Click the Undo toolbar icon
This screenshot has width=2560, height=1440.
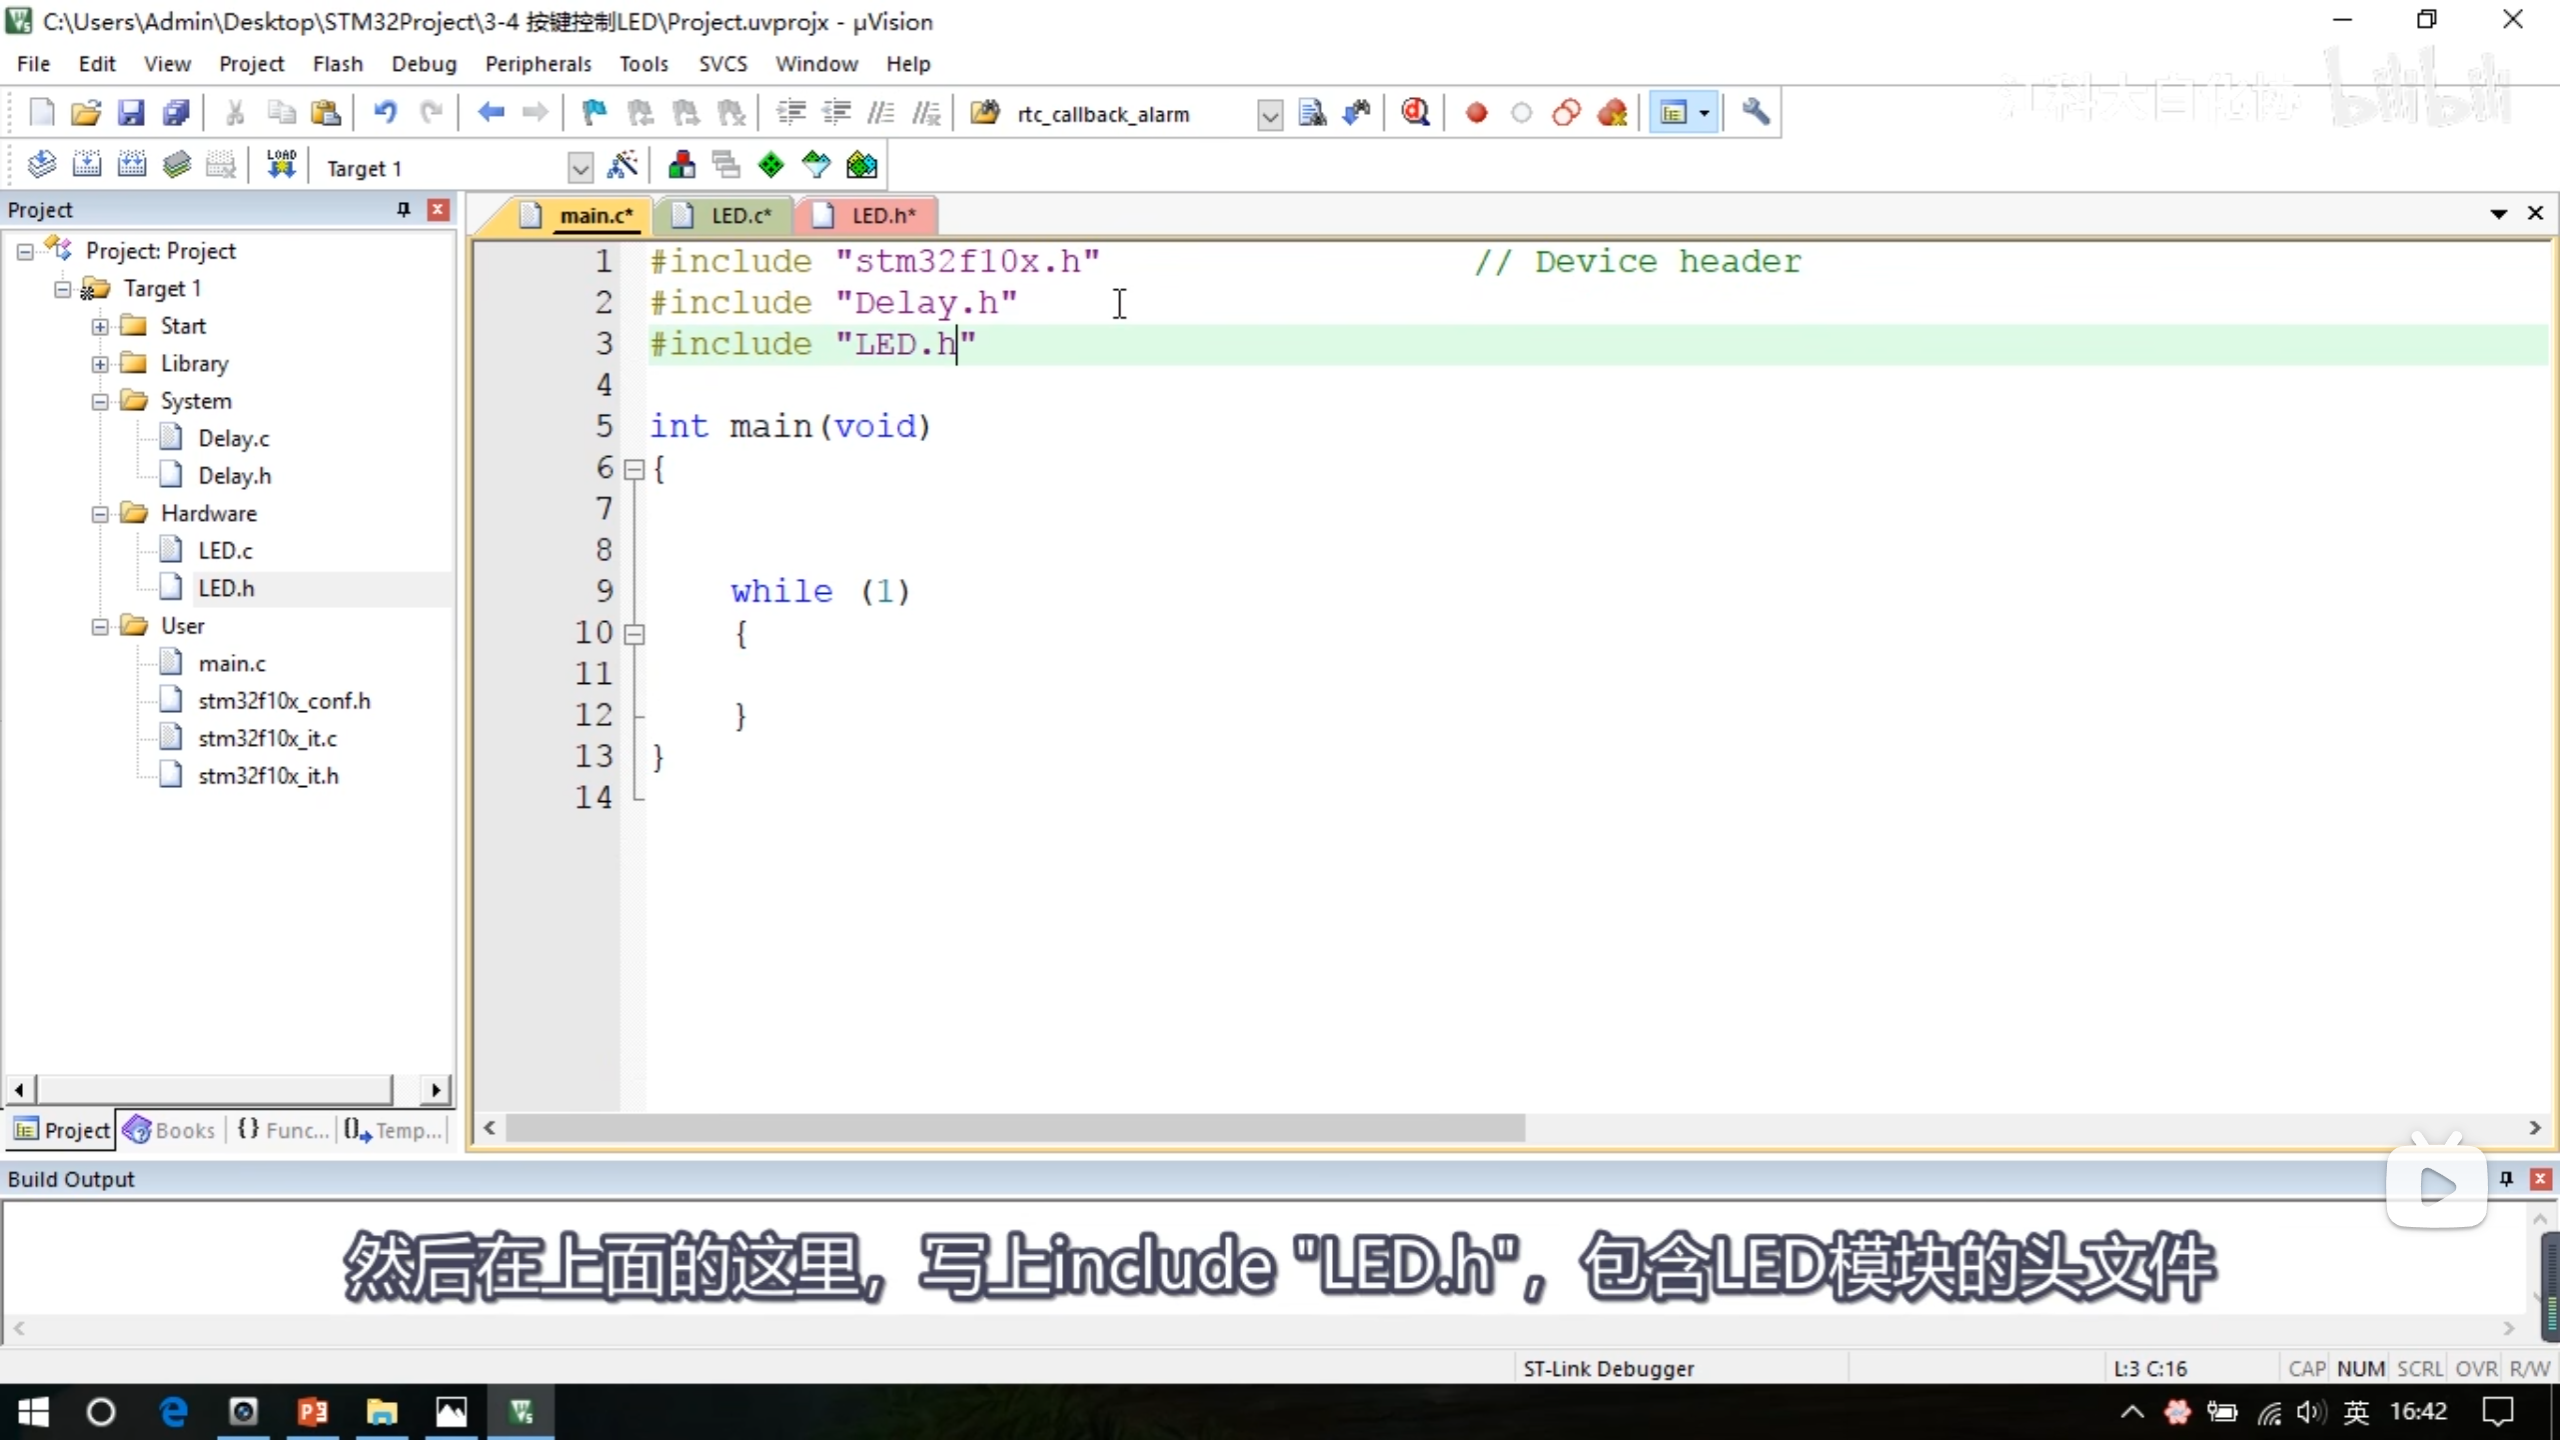(385, 113)
